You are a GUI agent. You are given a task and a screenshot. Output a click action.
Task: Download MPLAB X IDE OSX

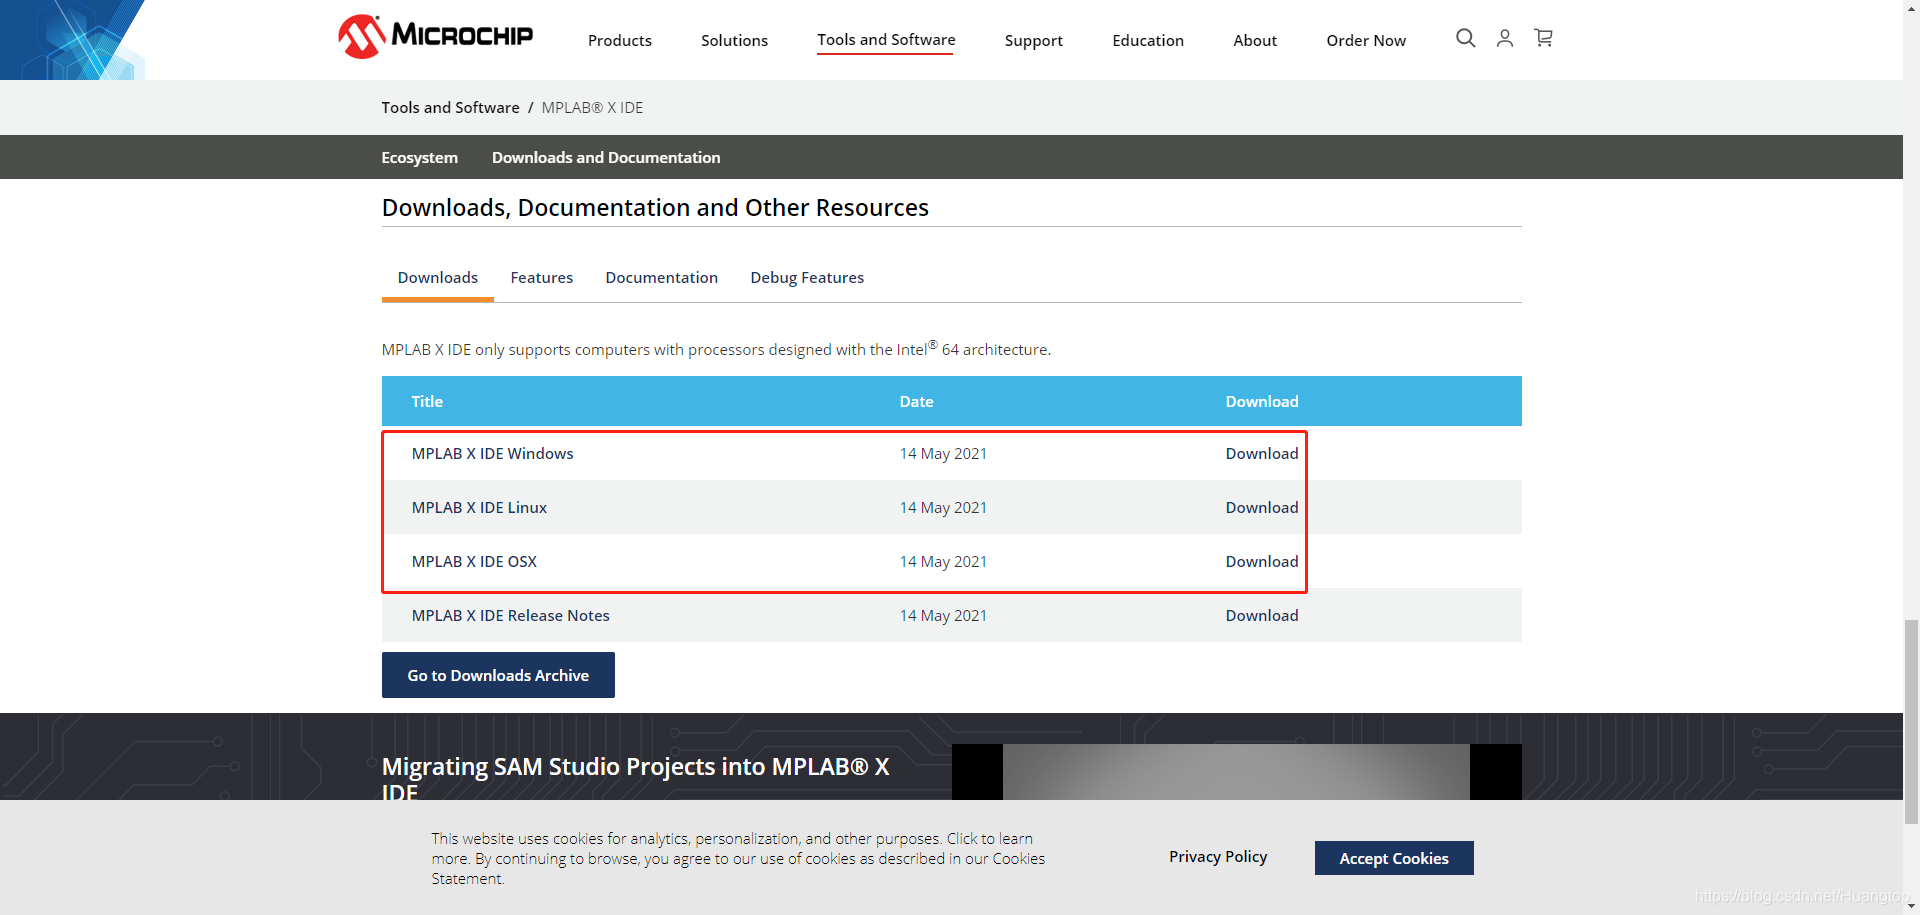click(x=1262, y=561)
